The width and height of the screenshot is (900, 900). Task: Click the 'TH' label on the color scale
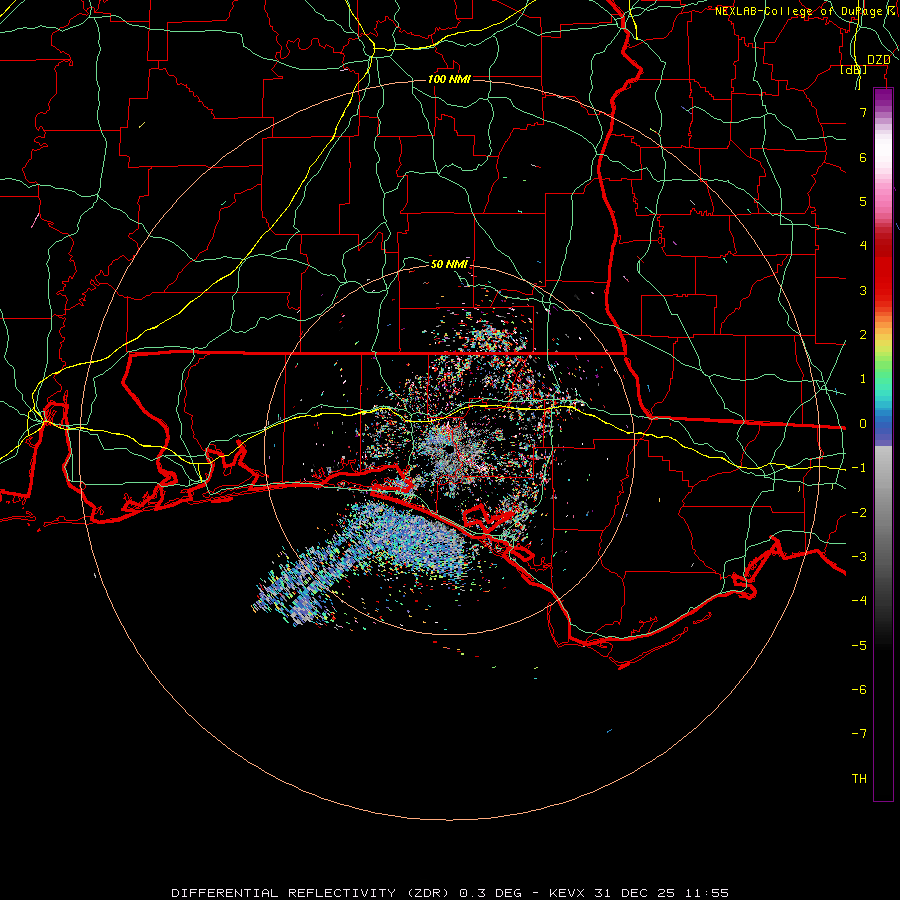pyautogui.click(x=859, y=778)
